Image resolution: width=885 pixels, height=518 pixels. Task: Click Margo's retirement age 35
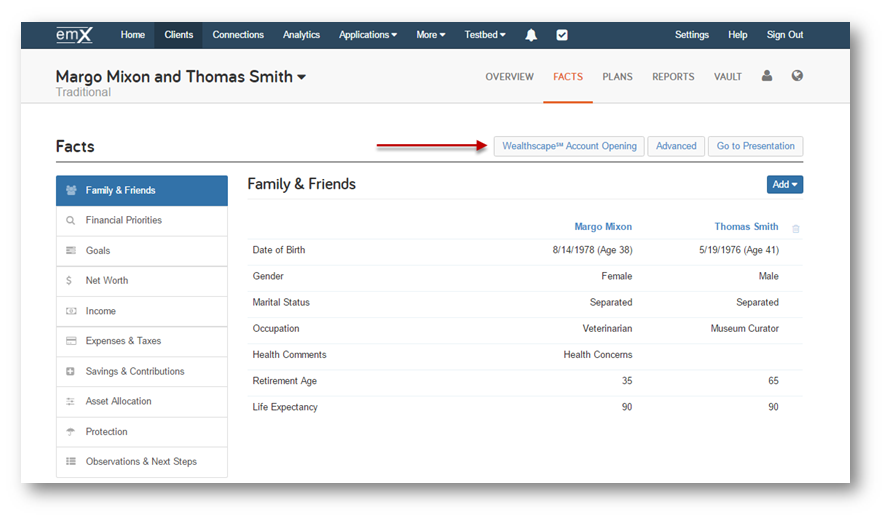pos(627,381)
